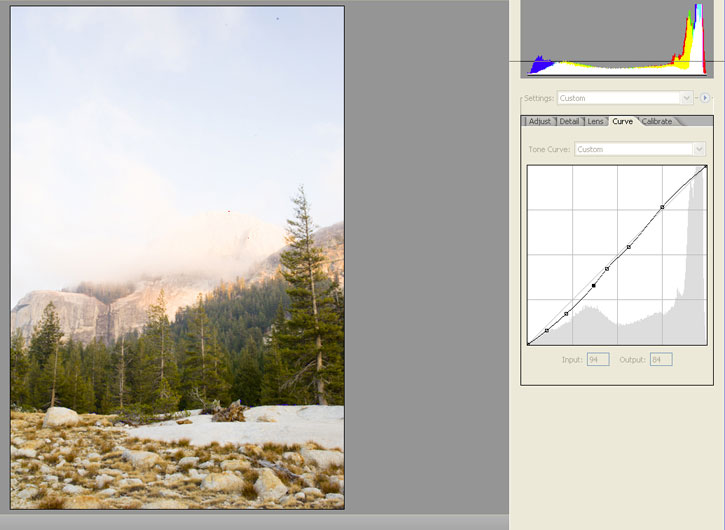Viewport: 725px width, 530px height.
Task: Open the Detail tab
Action: click(569, 121)
